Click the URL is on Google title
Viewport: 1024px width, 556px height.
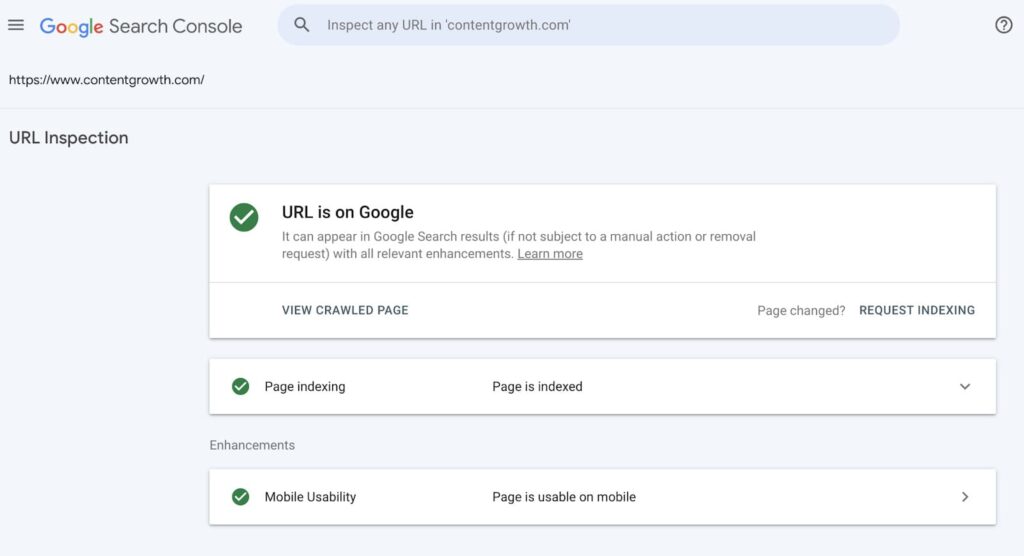[348, 212]
